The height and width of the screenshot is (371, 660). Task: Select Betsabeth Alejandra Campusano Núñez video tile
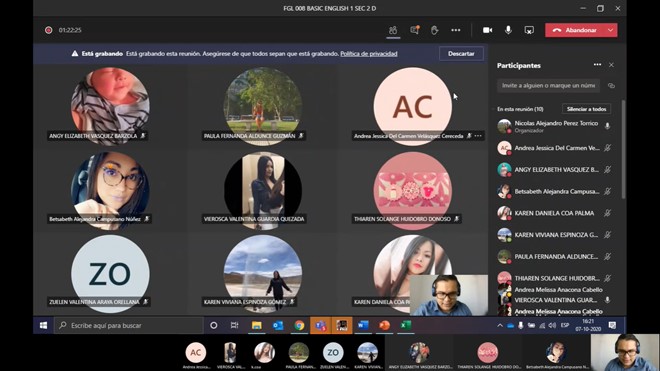[x=110, y=190]
